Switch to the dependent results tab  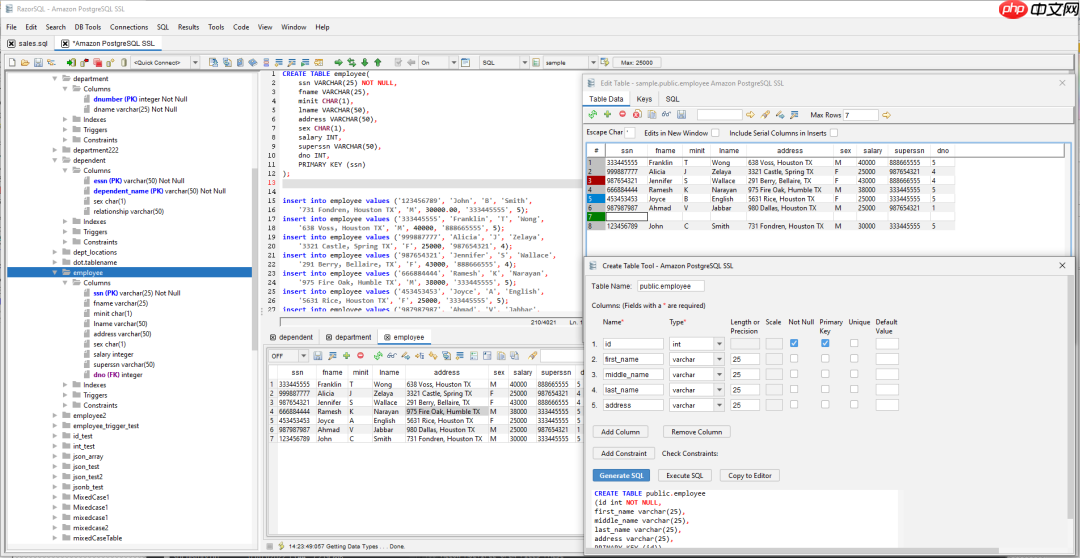coord(291,338)
